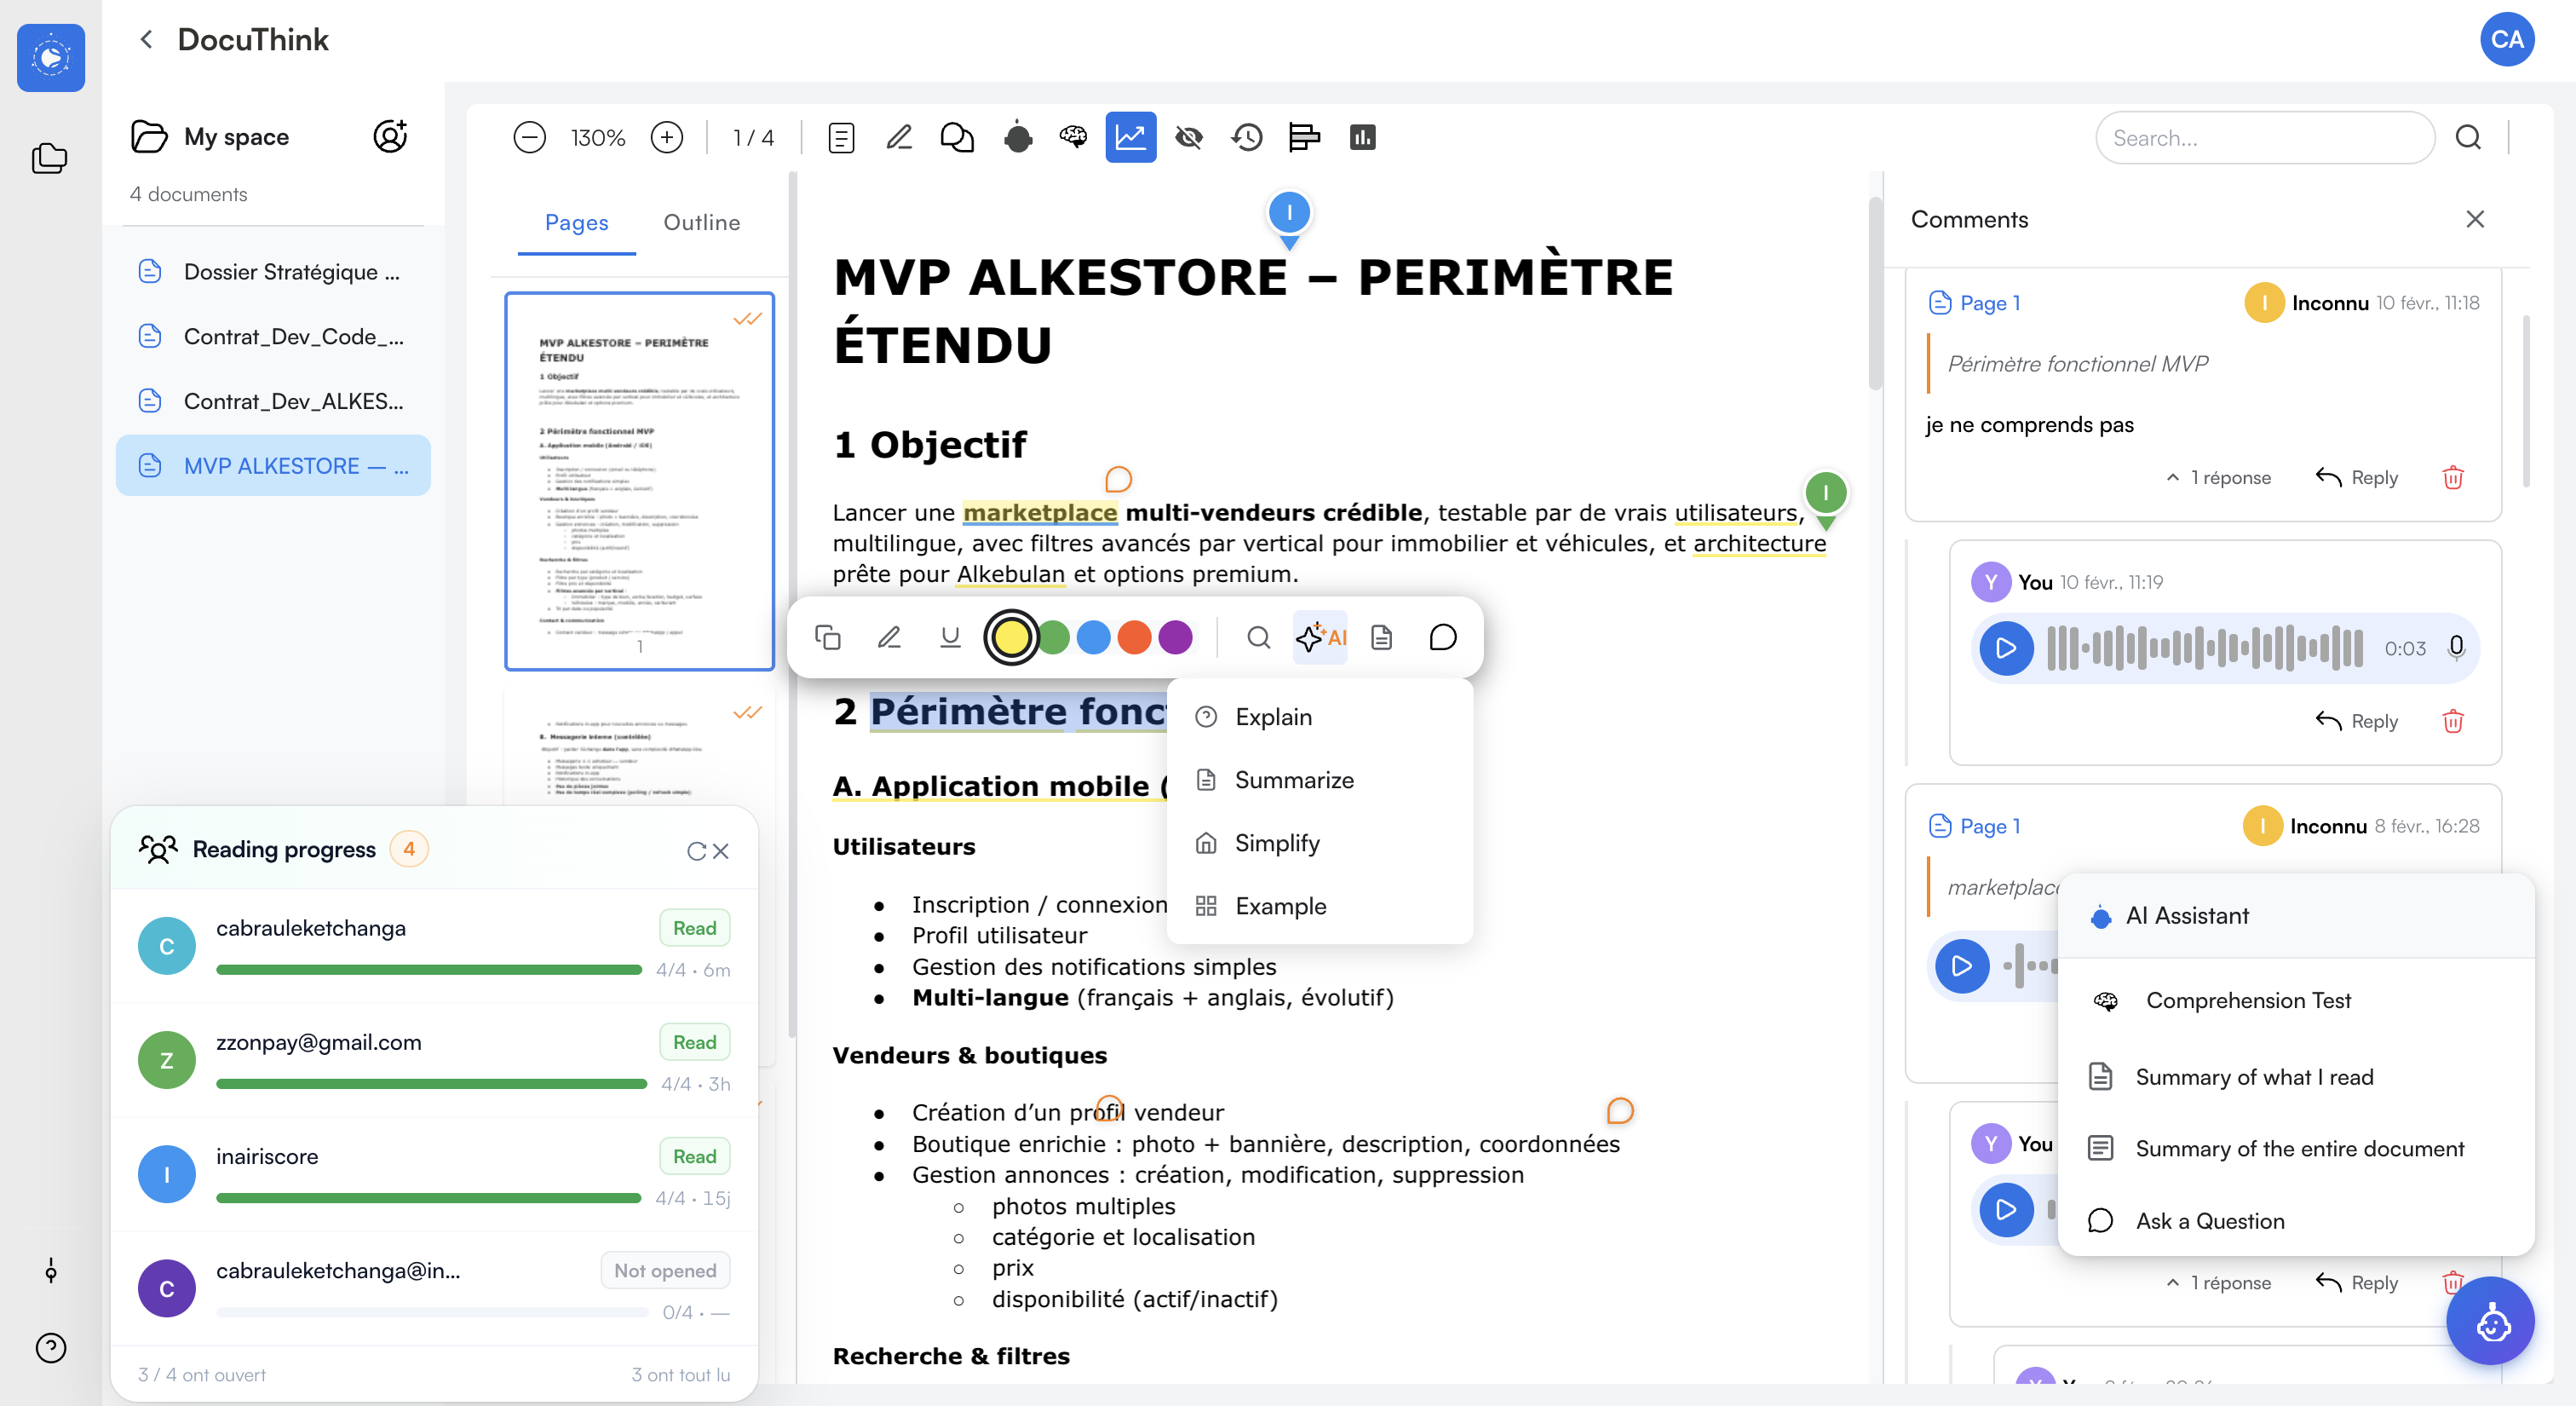Select the statistics bar chart icon in toolbar
2576x1406 pixels.
click(1363, 137)
